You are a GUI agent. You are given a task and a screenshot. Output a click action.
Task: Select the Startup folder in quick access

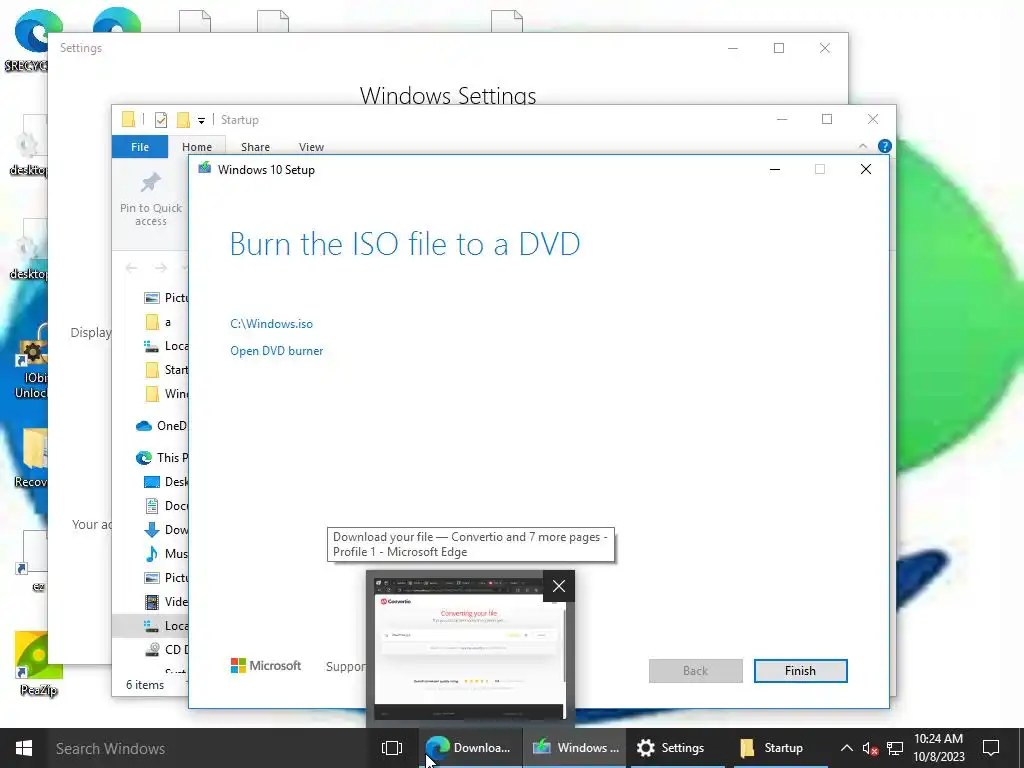click(166, 370)
